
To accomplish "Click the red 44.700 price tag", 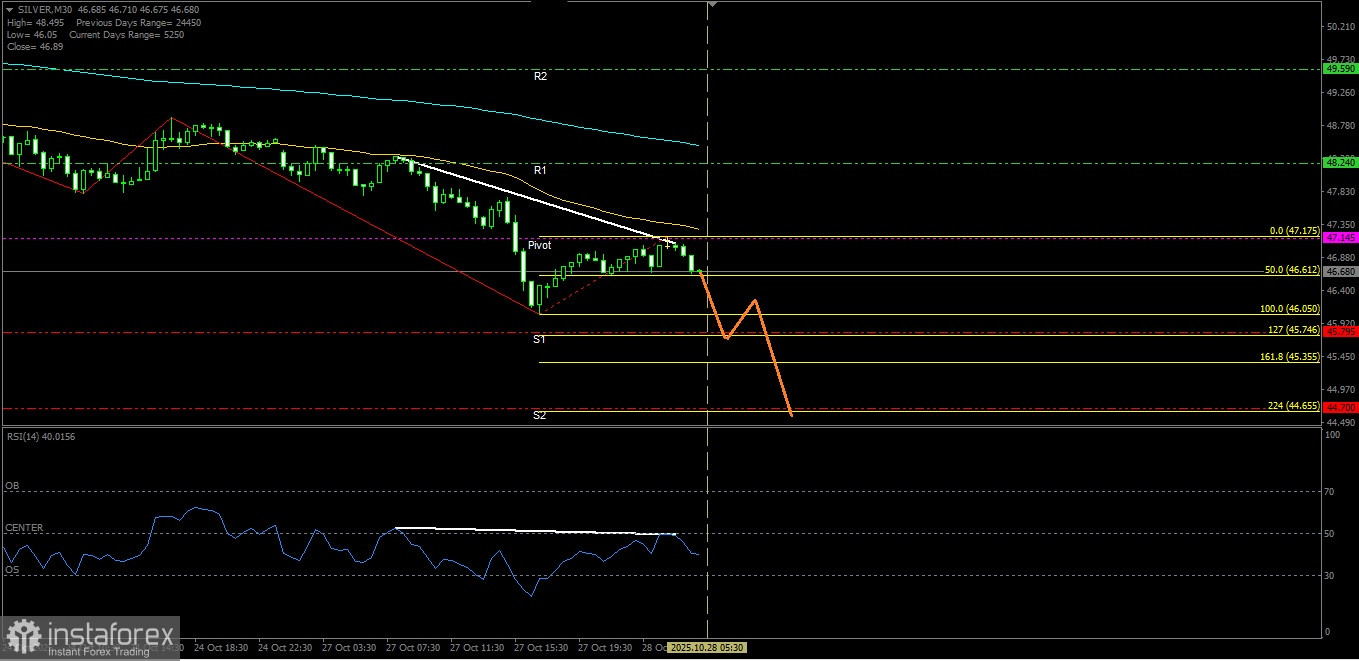I will [1339, 408].
